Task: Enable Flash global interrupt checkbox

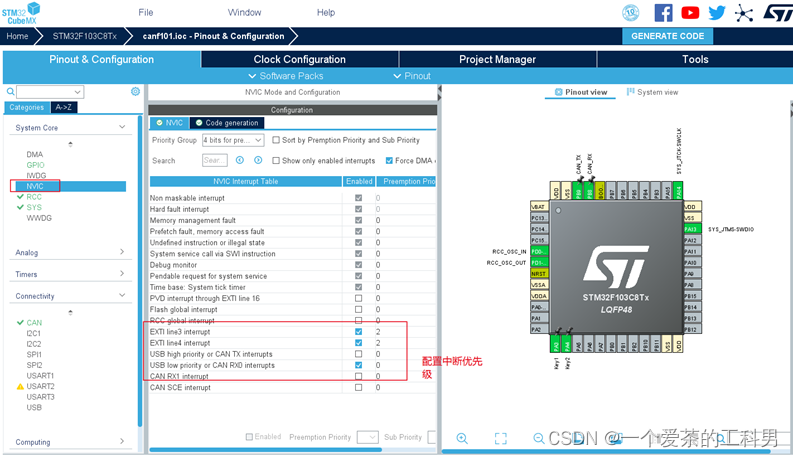Action: coord(359,309)
